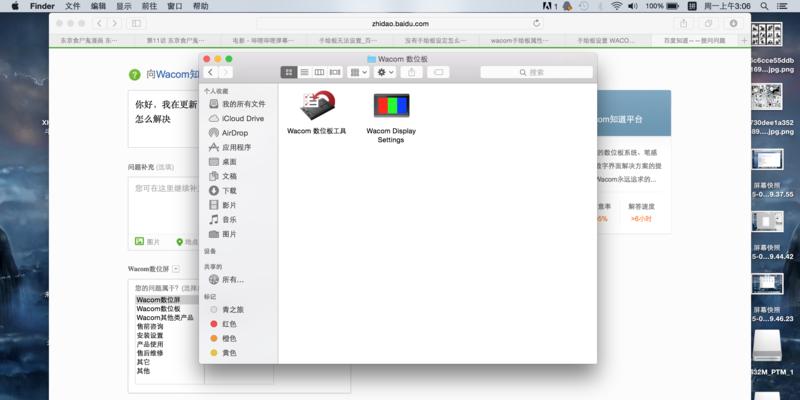Switch to the wacom手绘板属性 Safari tab
The height and width of the screenshot is (400, 800).
pyautogui.click(x=520, y=40)
